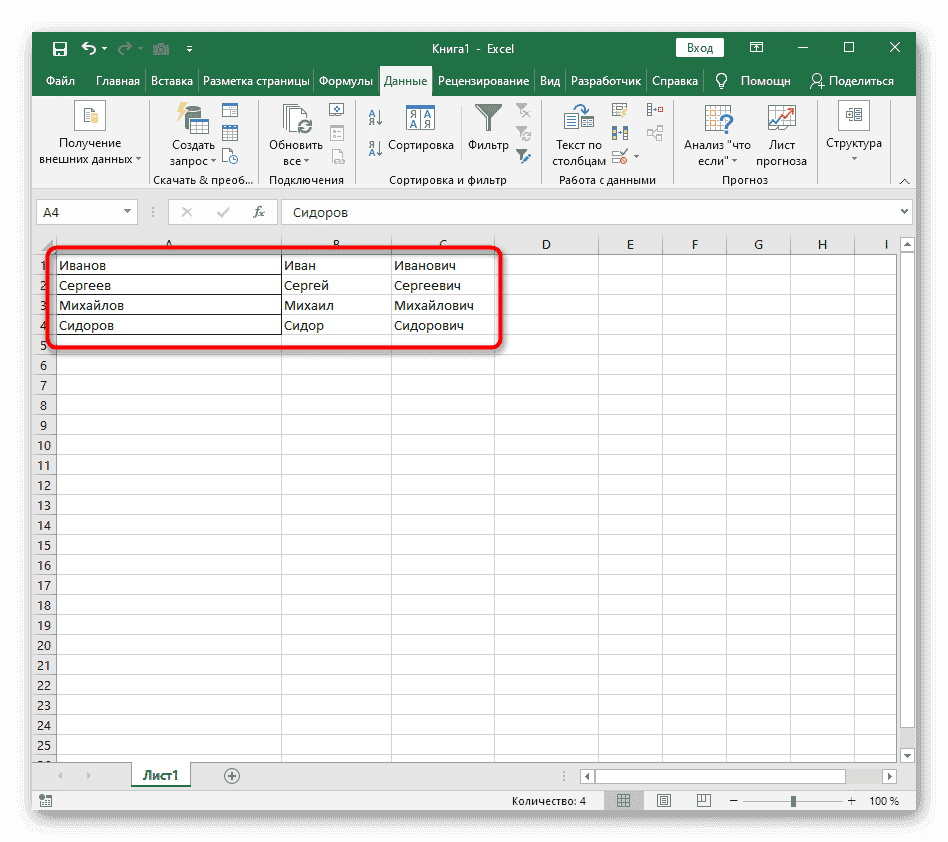Click the Sign in (Вход) button
Image resolution: width=948 pixels, height=842 pixels.
(x=700, y=48)
